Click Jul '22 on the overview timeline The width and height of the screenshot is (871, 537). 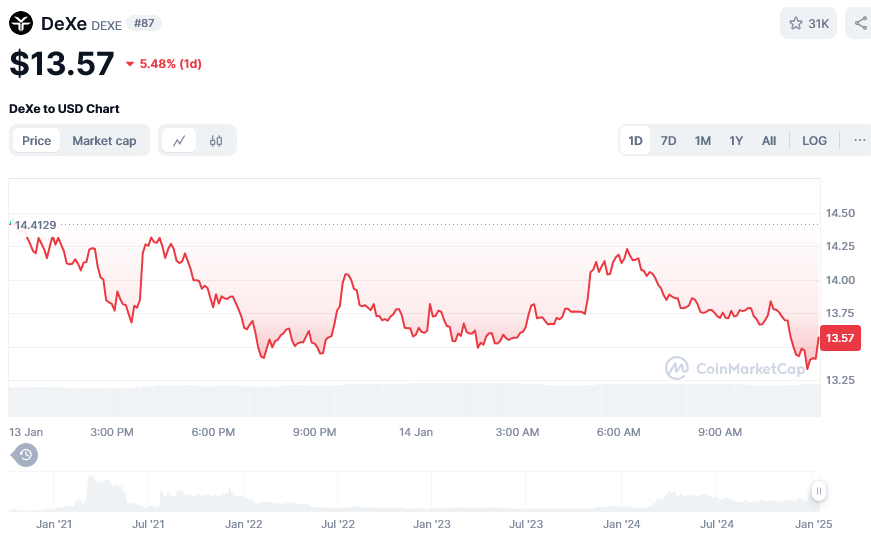pos(338,524)
